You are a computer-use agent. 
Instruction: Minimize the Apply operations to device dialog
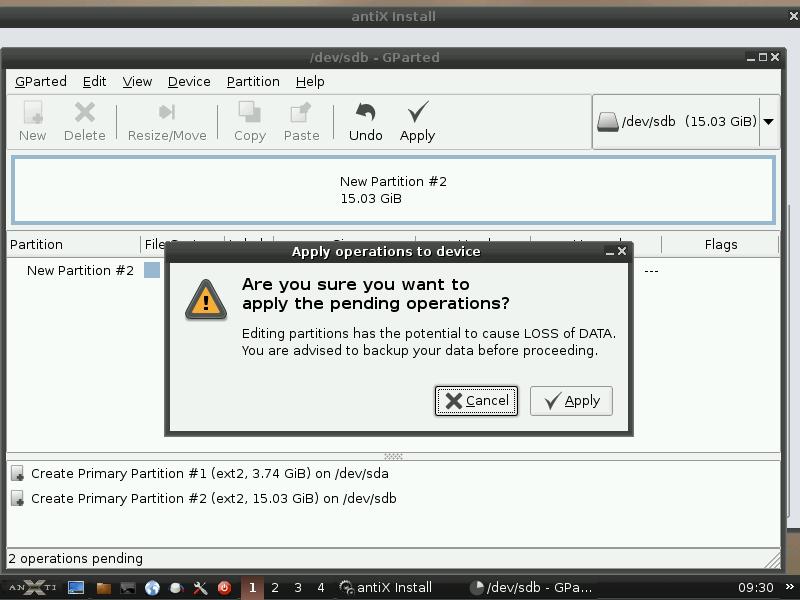coord(610,252)
